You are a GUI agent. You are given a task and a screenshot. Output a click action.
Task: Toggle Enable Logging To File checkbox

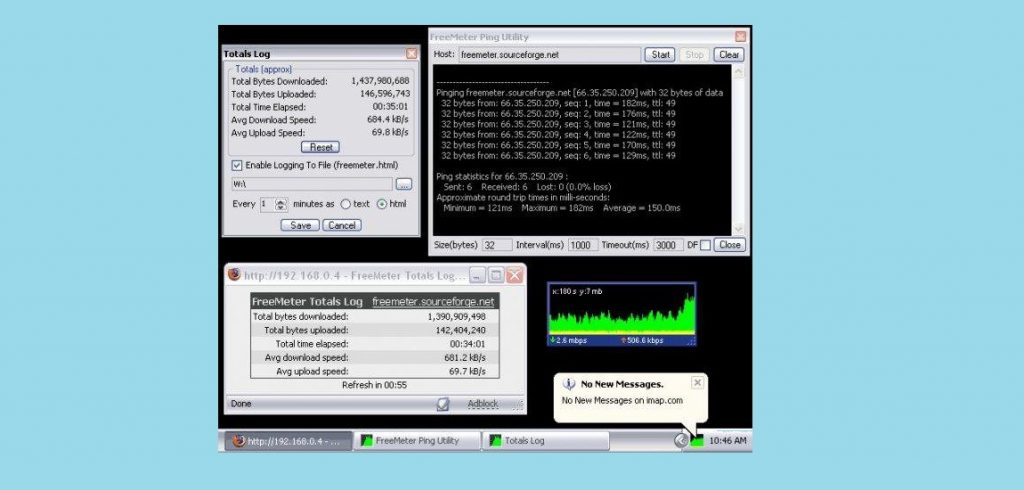coord(237,165)
